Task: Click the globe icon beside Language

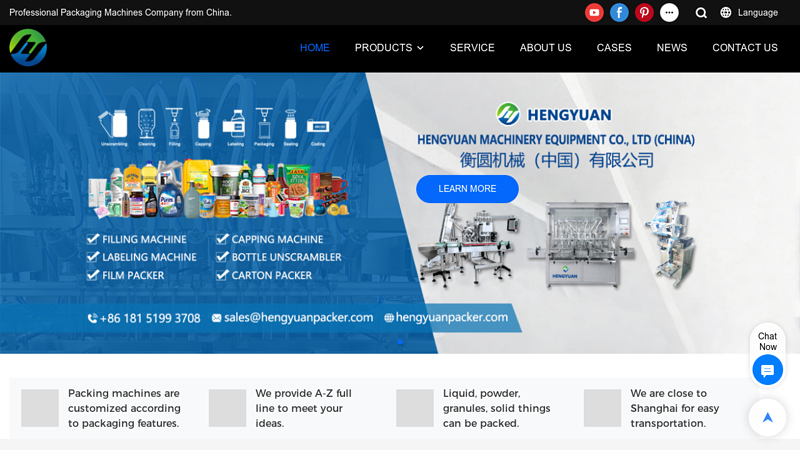Action: (726, 12)
